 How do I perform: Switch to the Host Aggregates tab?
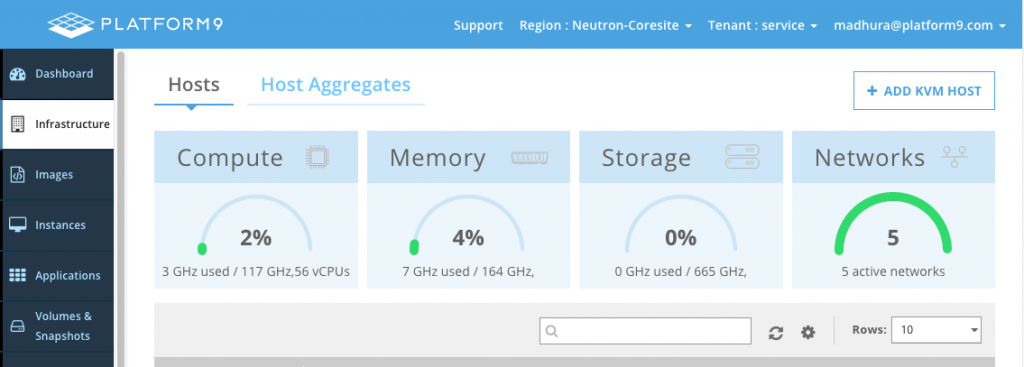(x=336, y=85)
